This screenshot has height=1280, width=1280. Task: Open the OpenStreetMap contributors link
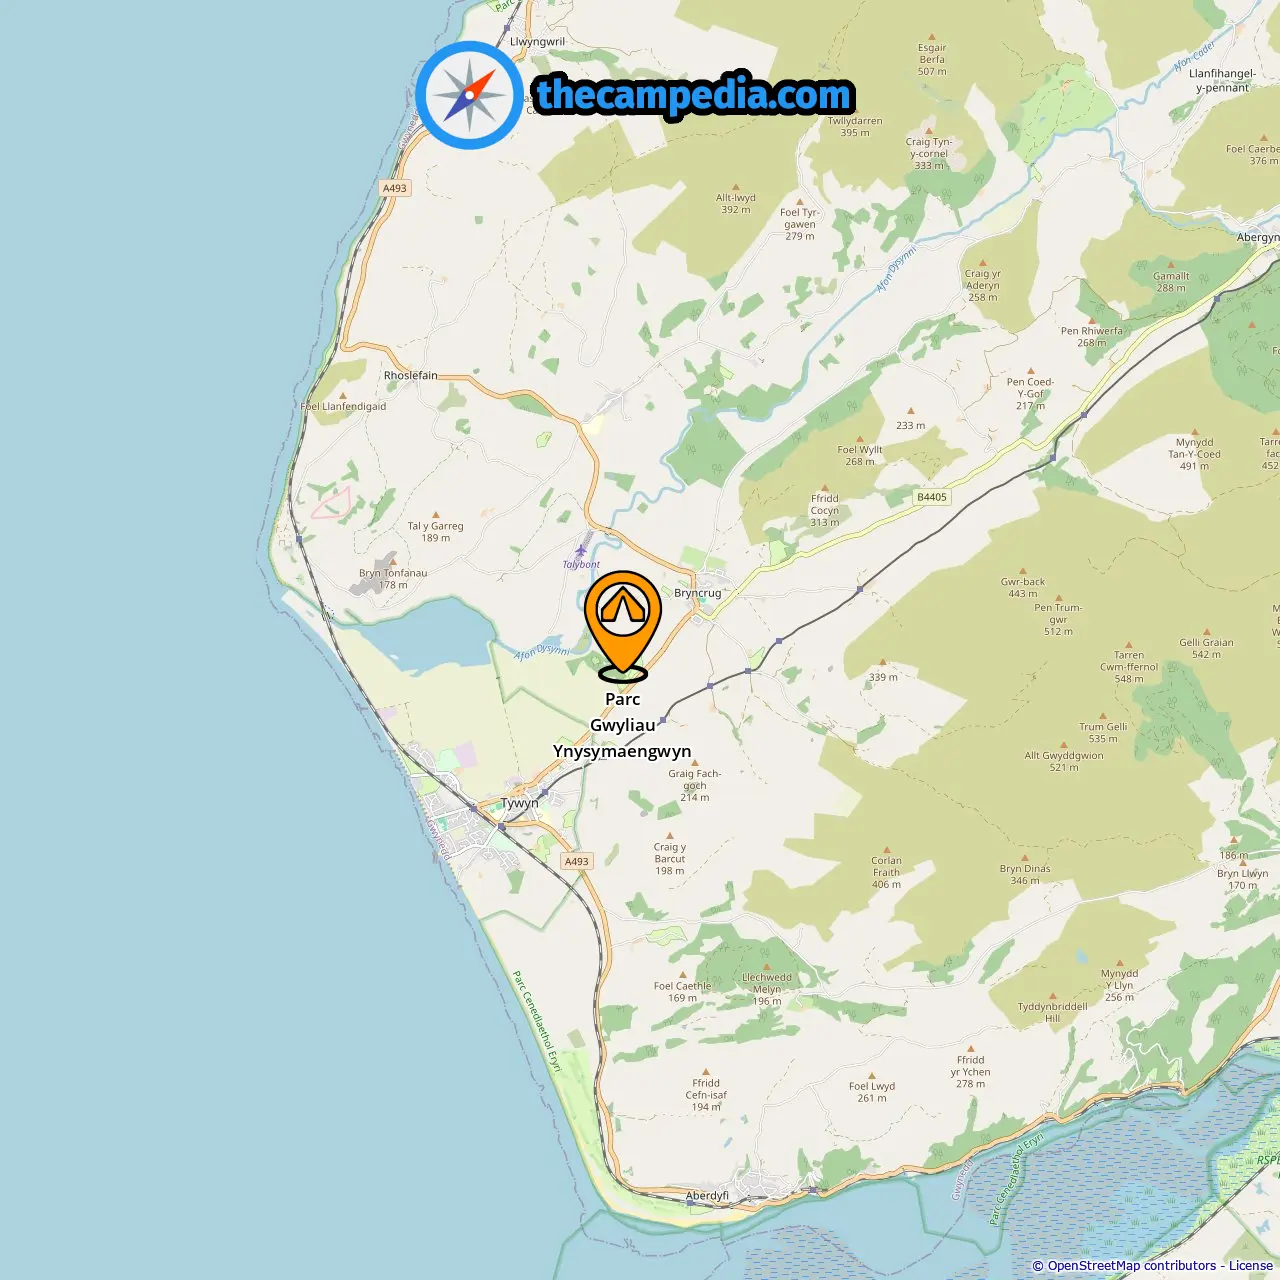point(1132,1266)
